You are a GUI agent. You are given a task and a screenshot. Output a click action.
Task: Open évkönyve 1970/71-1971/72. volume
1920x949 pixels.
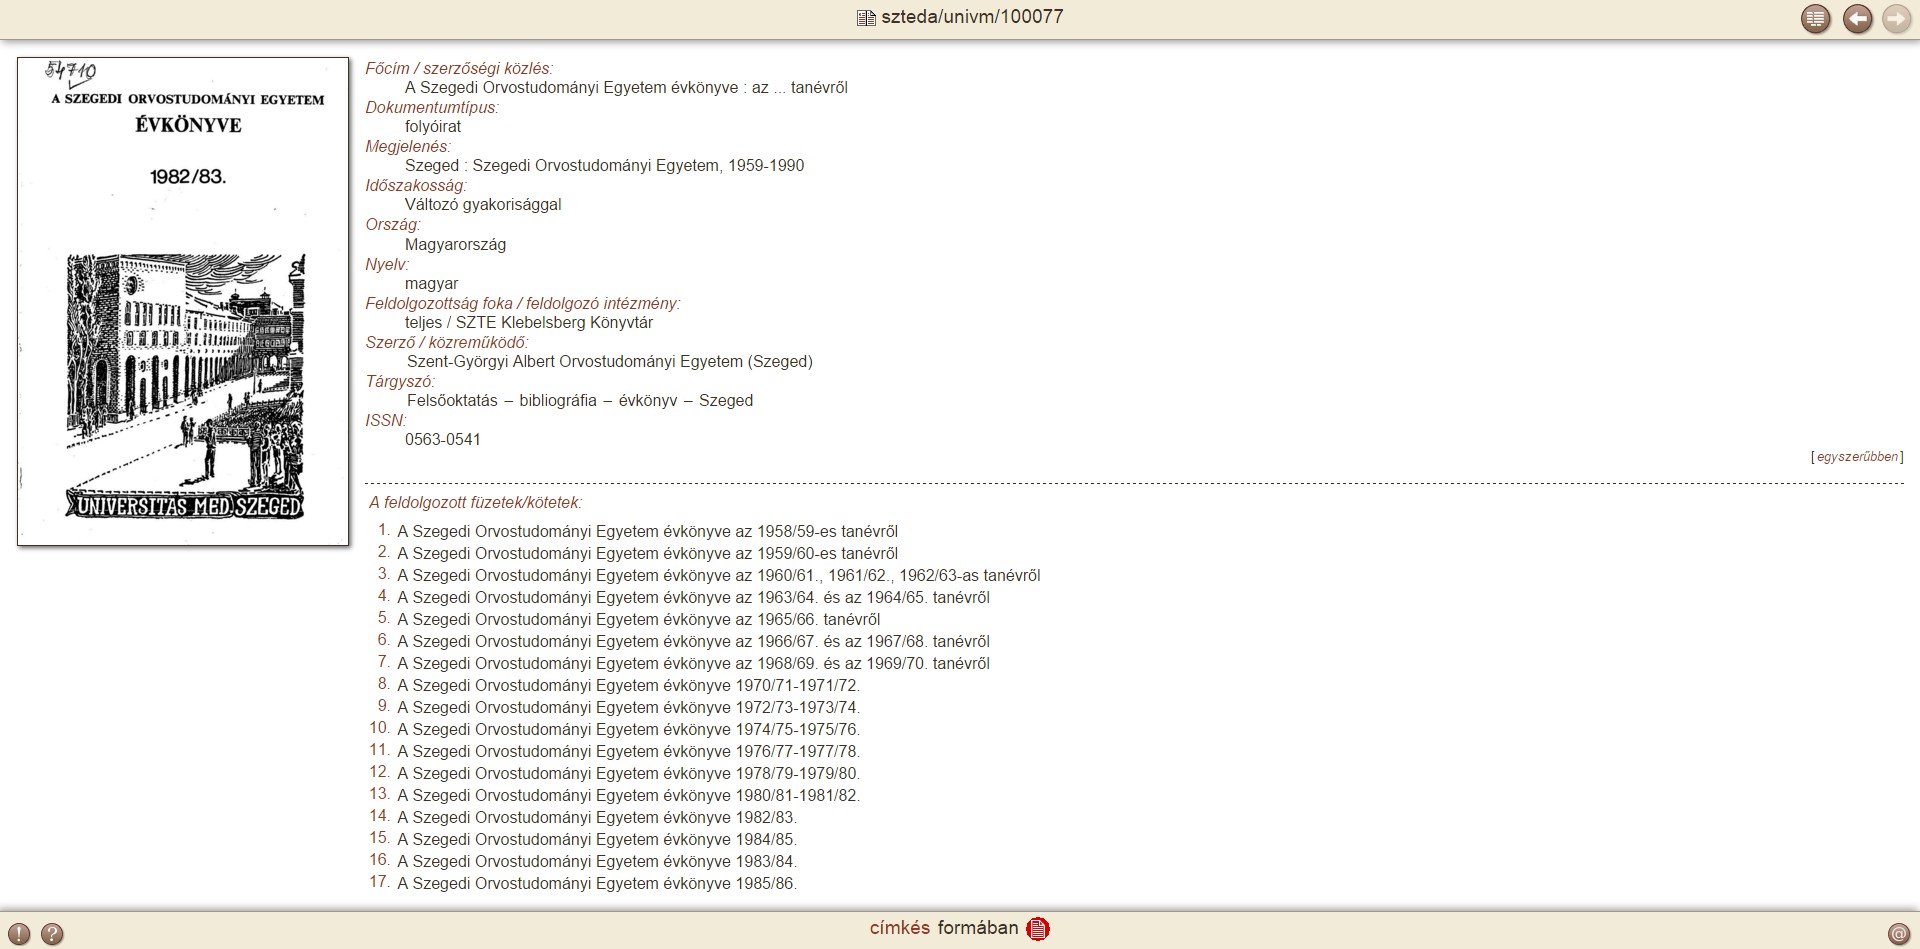(628, 686)
